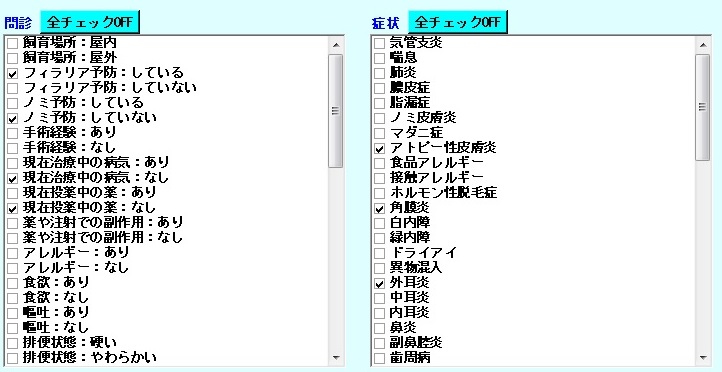Check ドライアイ symptom
722x372 pixels.
pos(379,253)
